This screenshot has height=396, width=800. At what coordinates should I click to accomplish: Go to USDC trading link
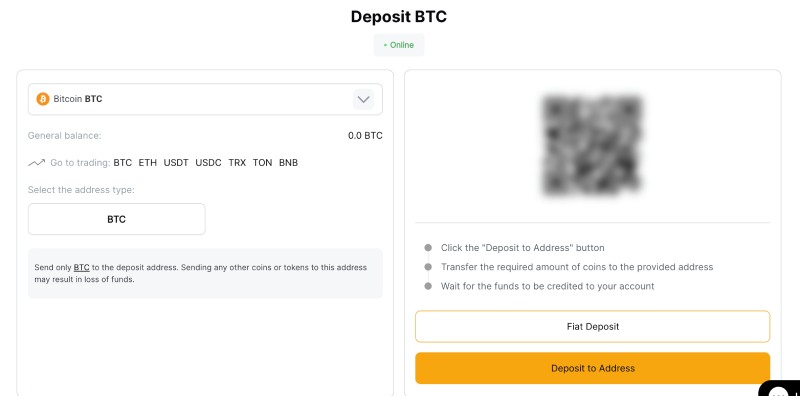(x=208, y=163)
